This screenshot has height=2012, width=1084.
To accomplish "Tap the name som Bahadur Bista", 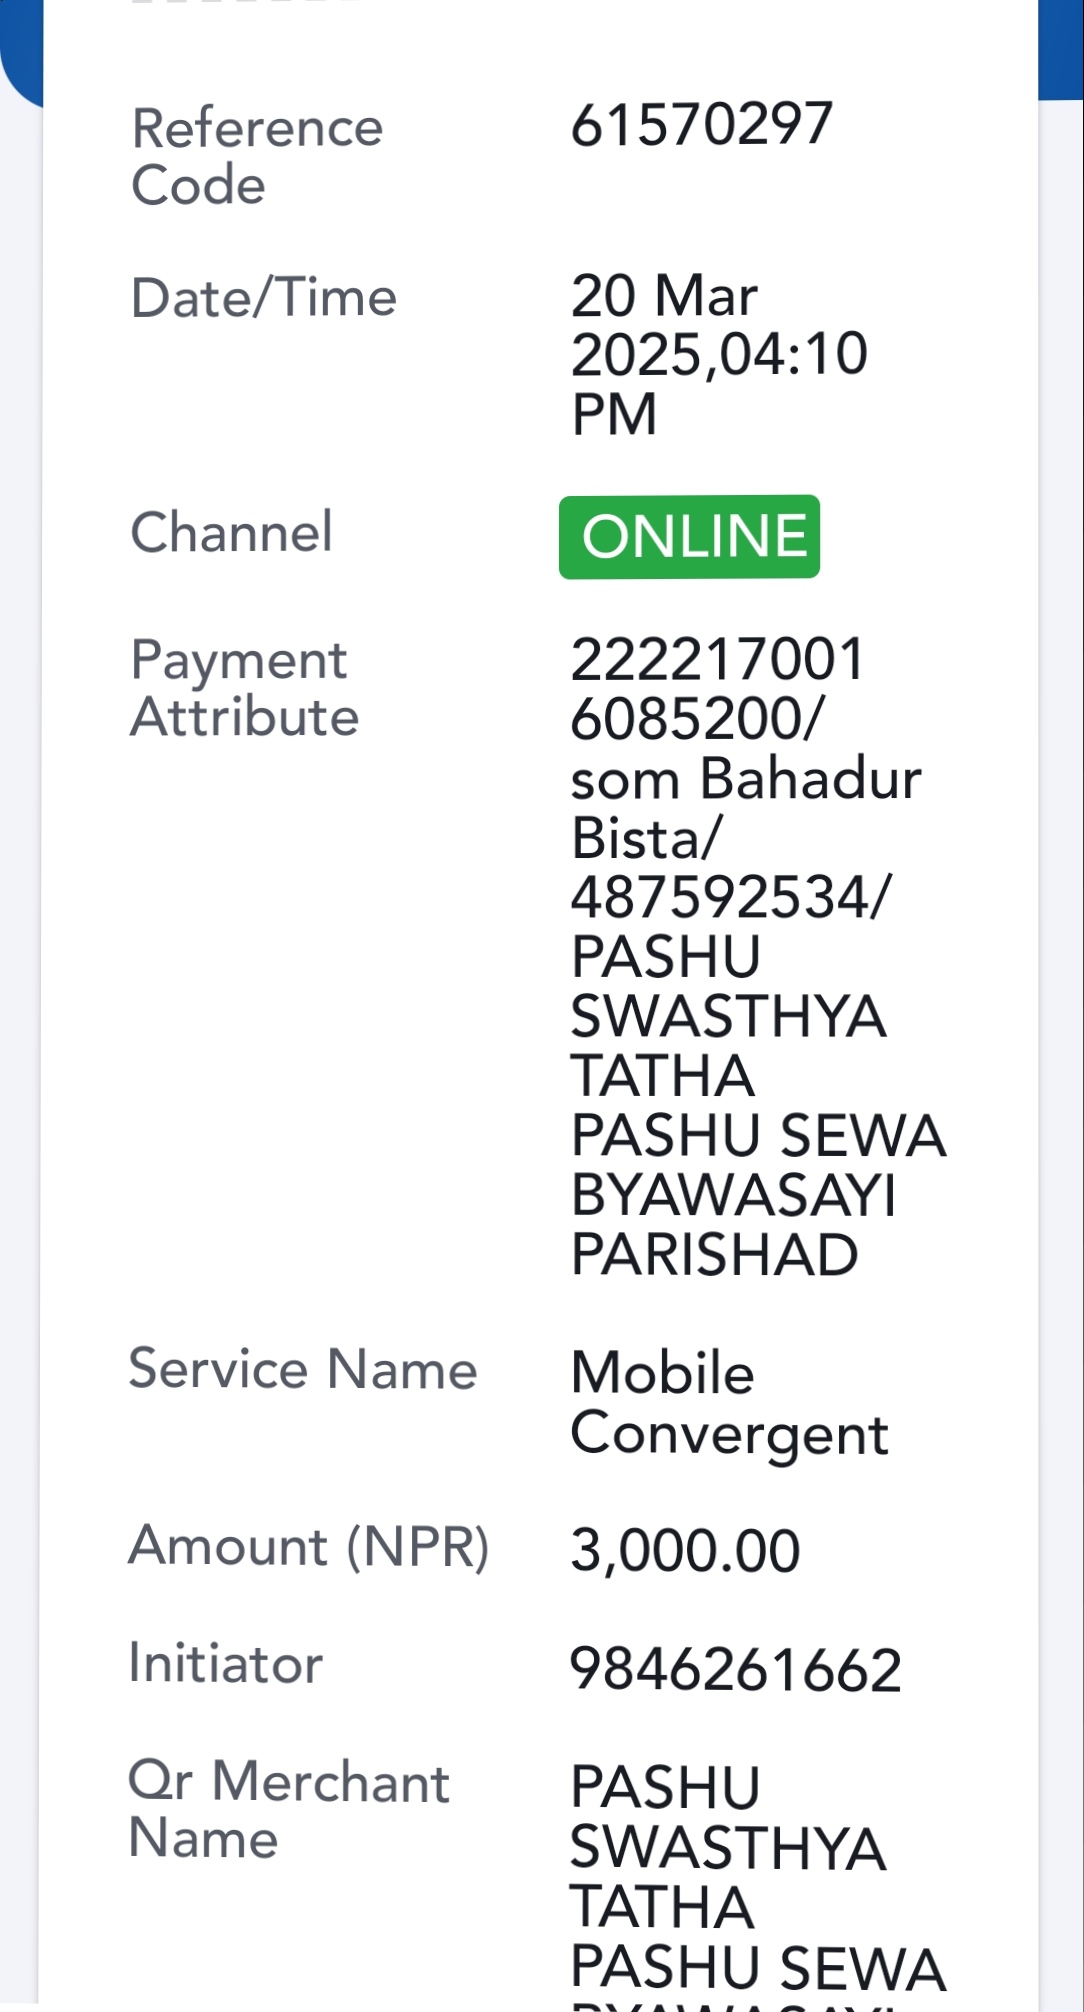I will click(x=746, y=808).
